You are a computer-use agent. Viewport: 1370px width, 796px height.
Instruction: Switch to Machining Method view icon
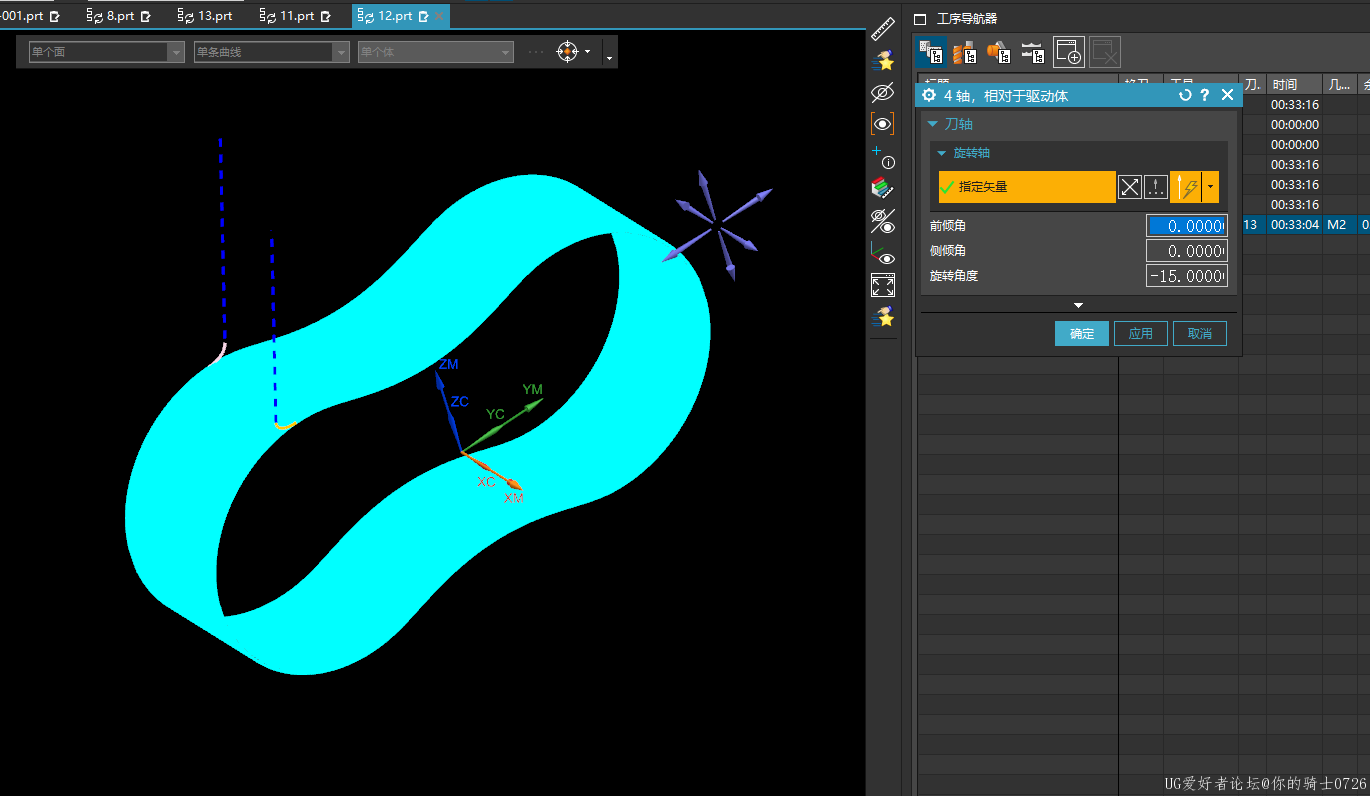pyautogui.click(x=1032, y=52)
